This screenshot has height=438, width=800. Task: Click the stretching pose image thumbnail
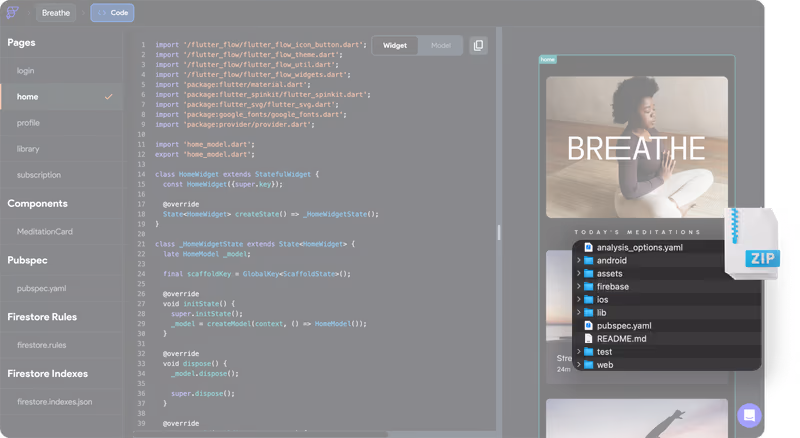tap(637, 418)
